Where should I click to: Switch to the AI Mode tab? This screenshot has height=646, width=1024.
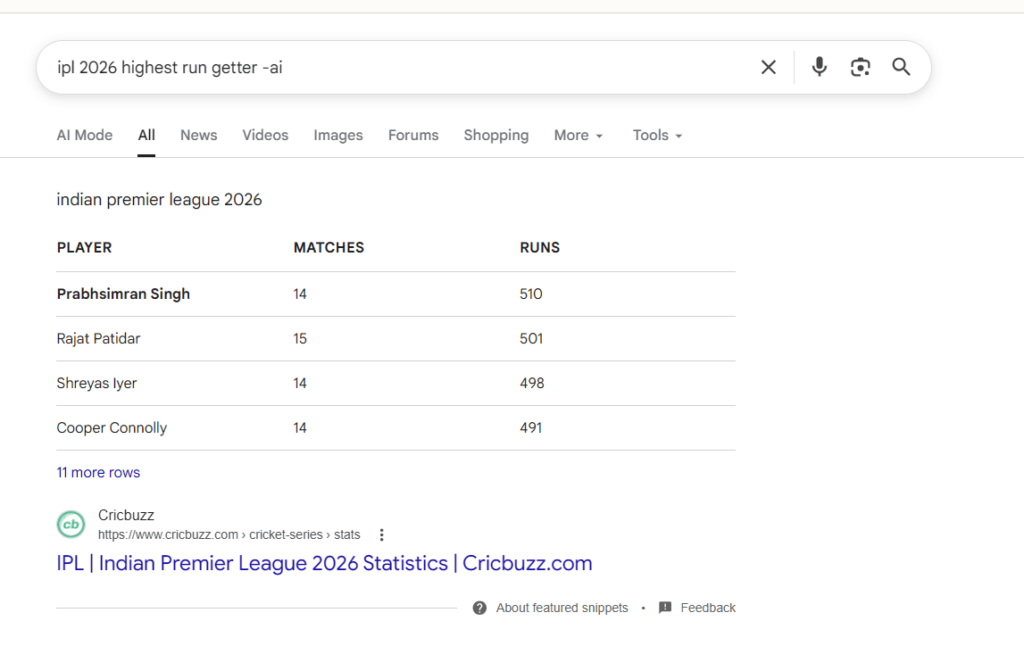point(84,135)
